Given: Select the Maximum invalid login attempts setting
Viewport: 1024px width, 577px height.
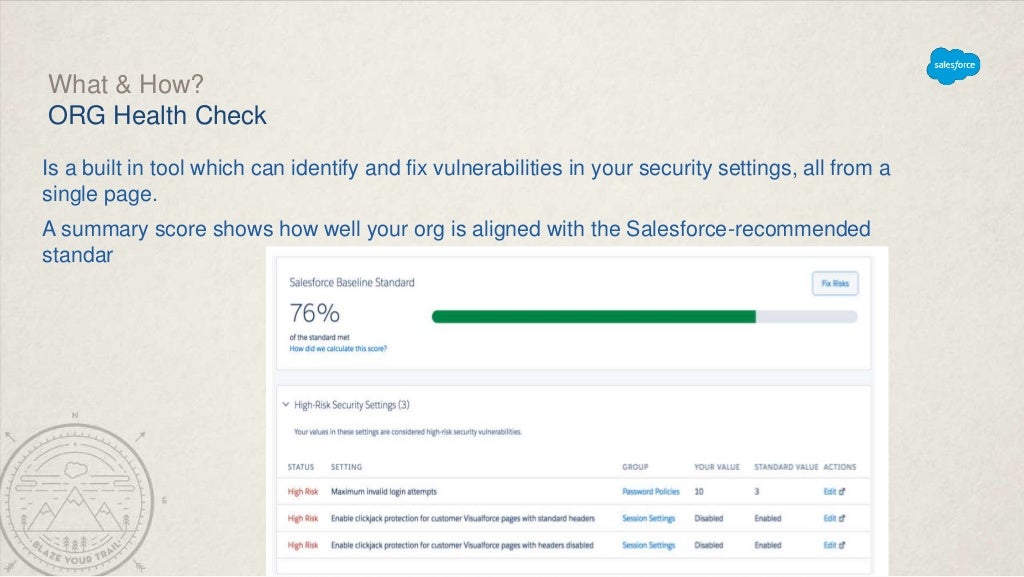Looking at the screenshot, I should tap(383, 492).
